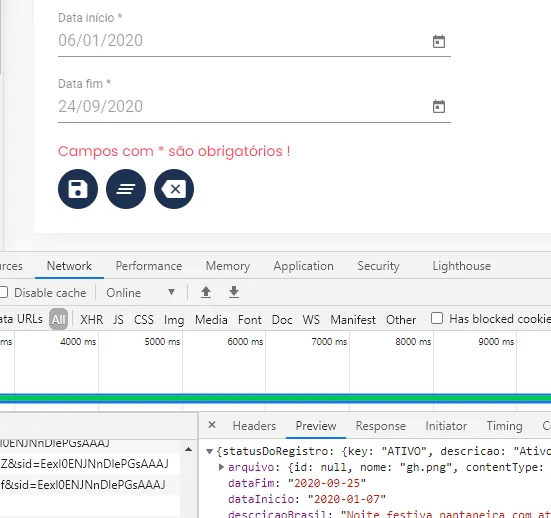Screen dimensions: 551x518
Task: Click the 5000 ms timeline marker
Action: 162,342
